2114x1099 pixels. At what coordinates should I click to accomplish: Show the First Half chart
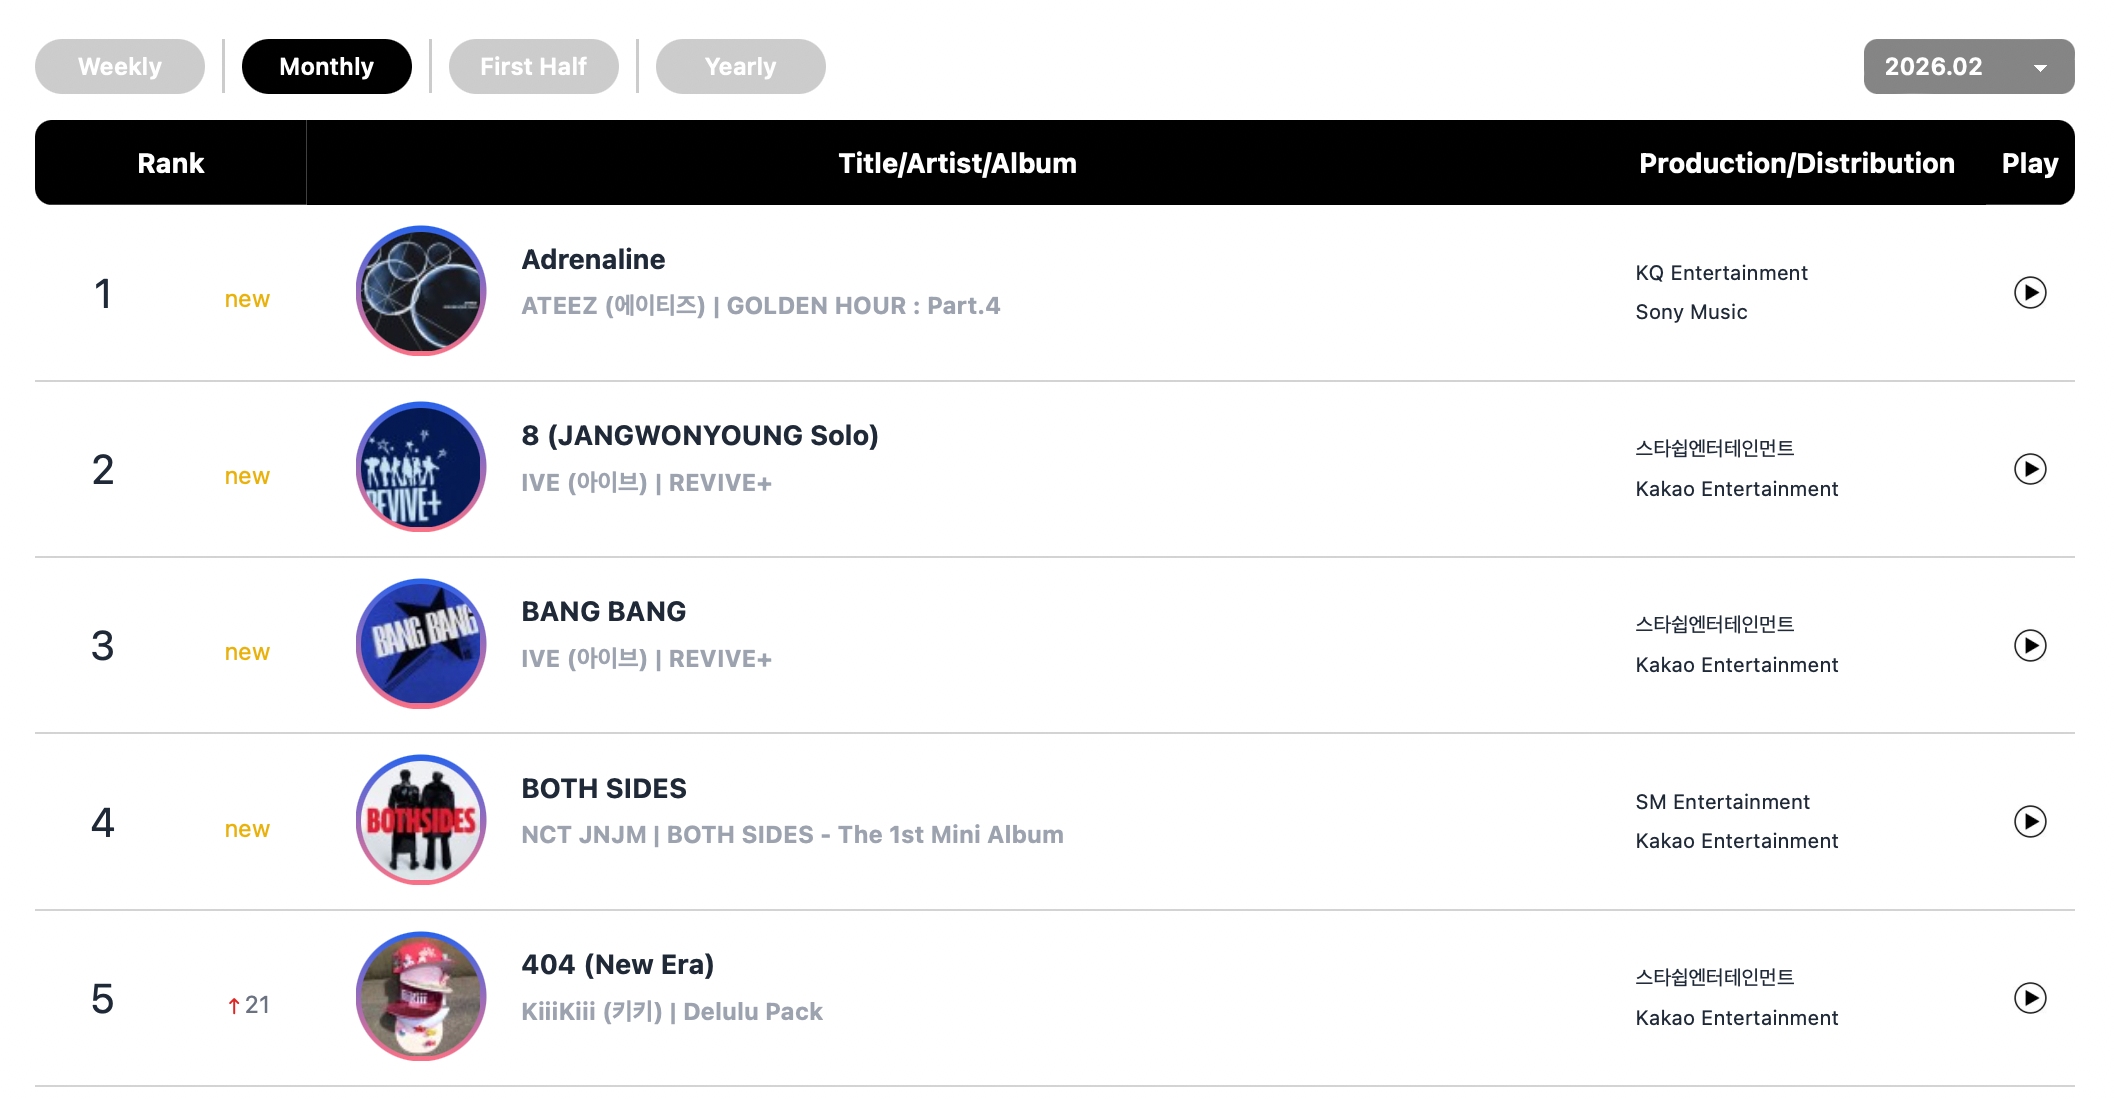[x=533, y=67]
